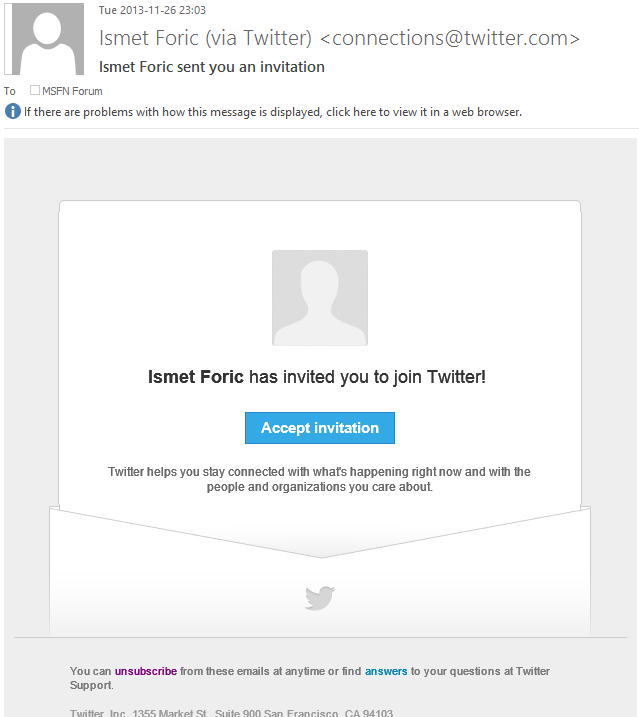Screen dimensions: 639x717
Task: Click the Accept invitation button
Action: [320, 428]
